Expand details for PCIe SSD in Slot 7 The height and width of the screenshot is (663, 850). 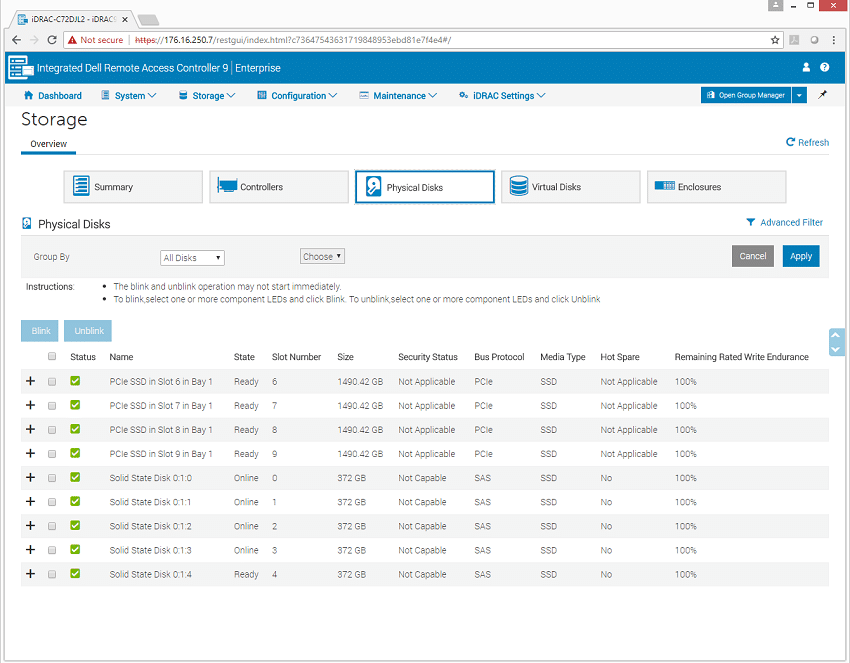coord(30,405)
